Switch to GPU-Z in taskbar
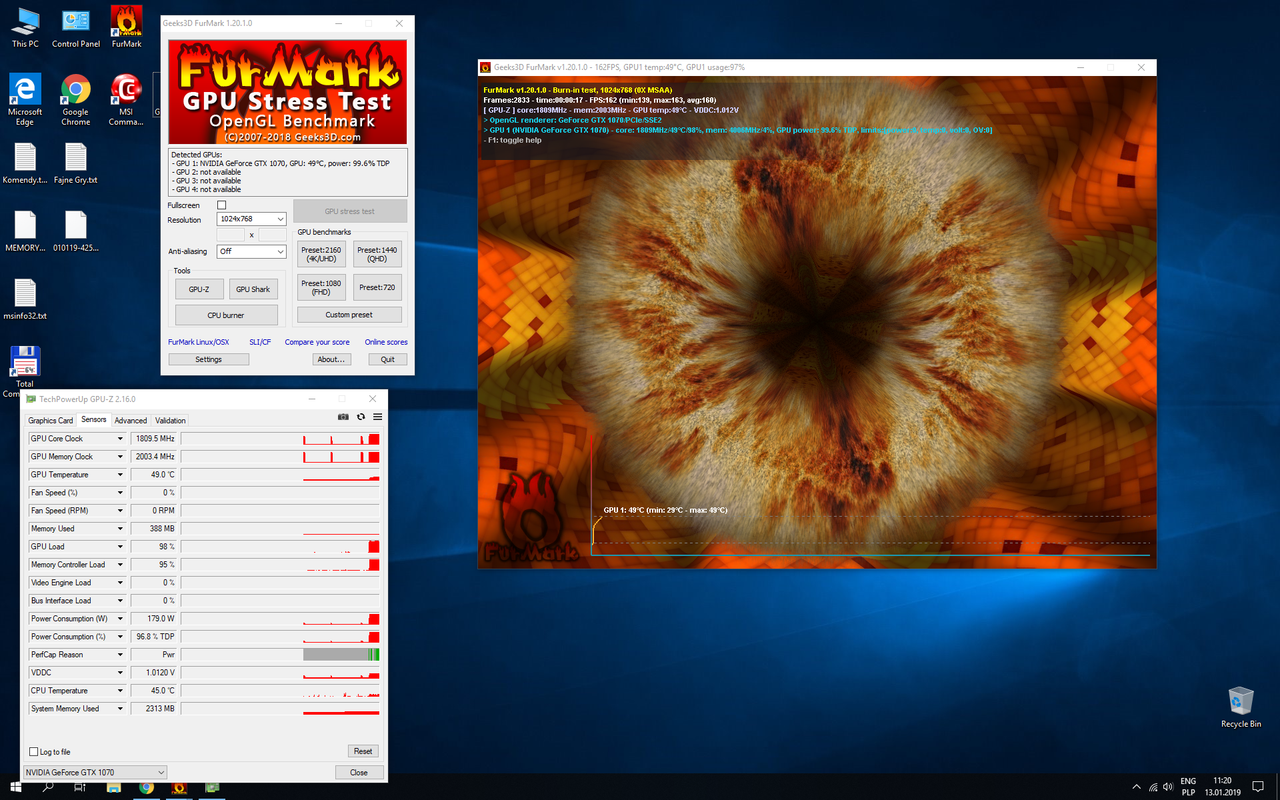Image resolution: width=1280 pixels, height=800 pixels. [x=212, y=787]
